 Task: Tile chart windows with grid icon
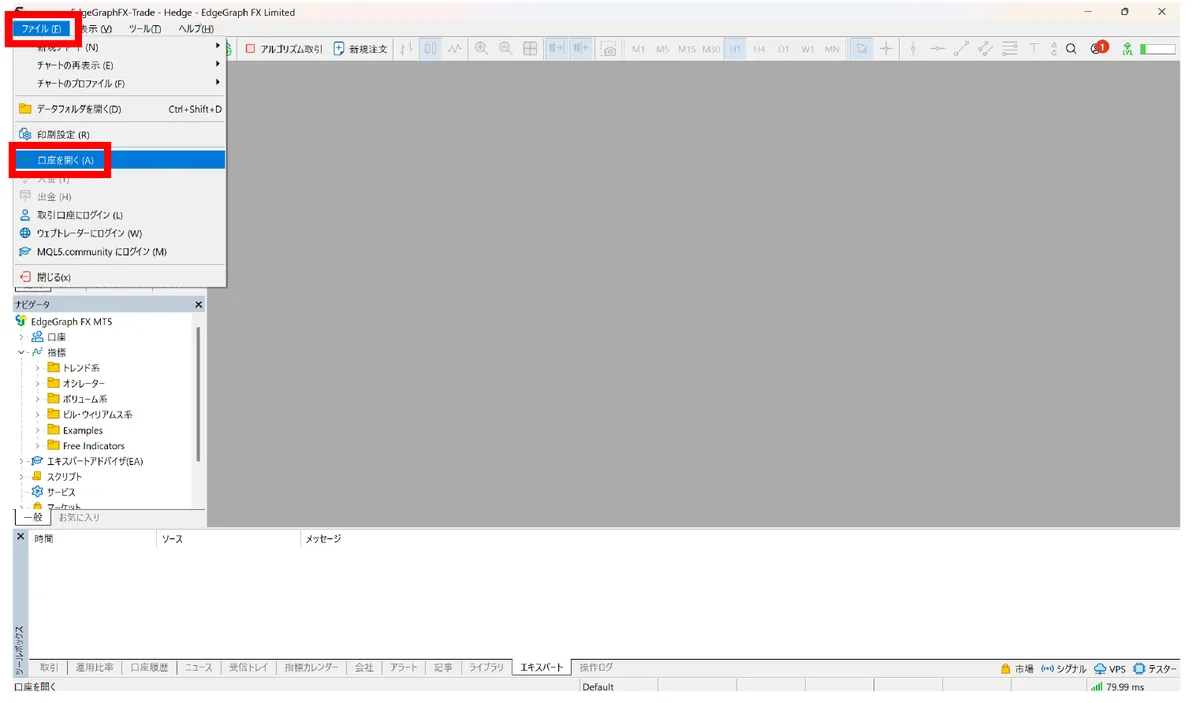tap(530, 48)
